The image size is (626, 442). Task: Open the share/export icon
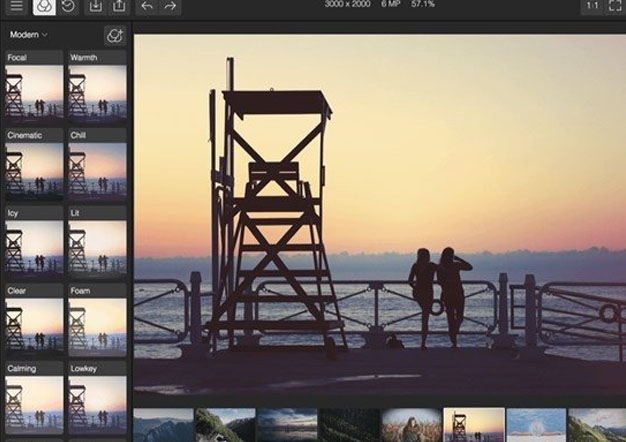click(x=120, y=6)
